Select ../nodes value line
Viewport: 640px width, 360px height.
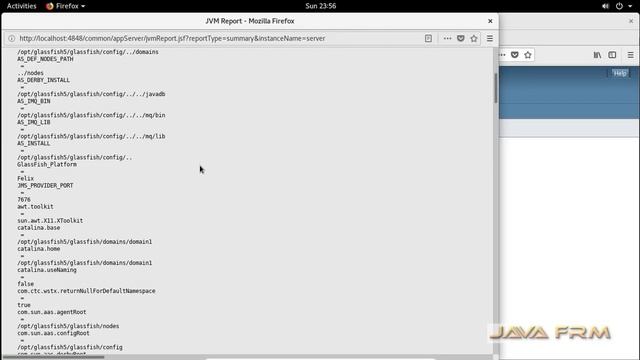click(x=31, y=73)
